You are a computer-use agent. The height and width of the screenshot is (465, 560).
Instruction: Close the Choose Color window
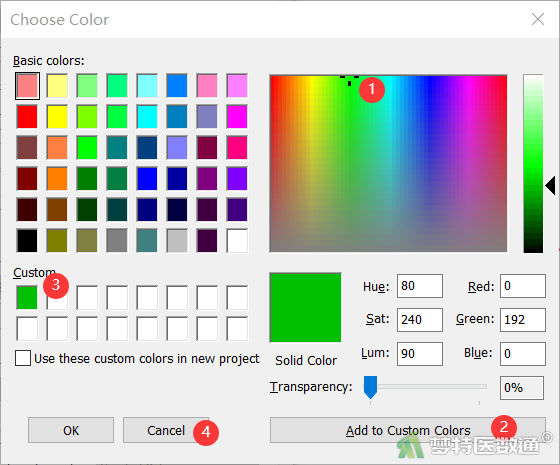click(538, 19)
